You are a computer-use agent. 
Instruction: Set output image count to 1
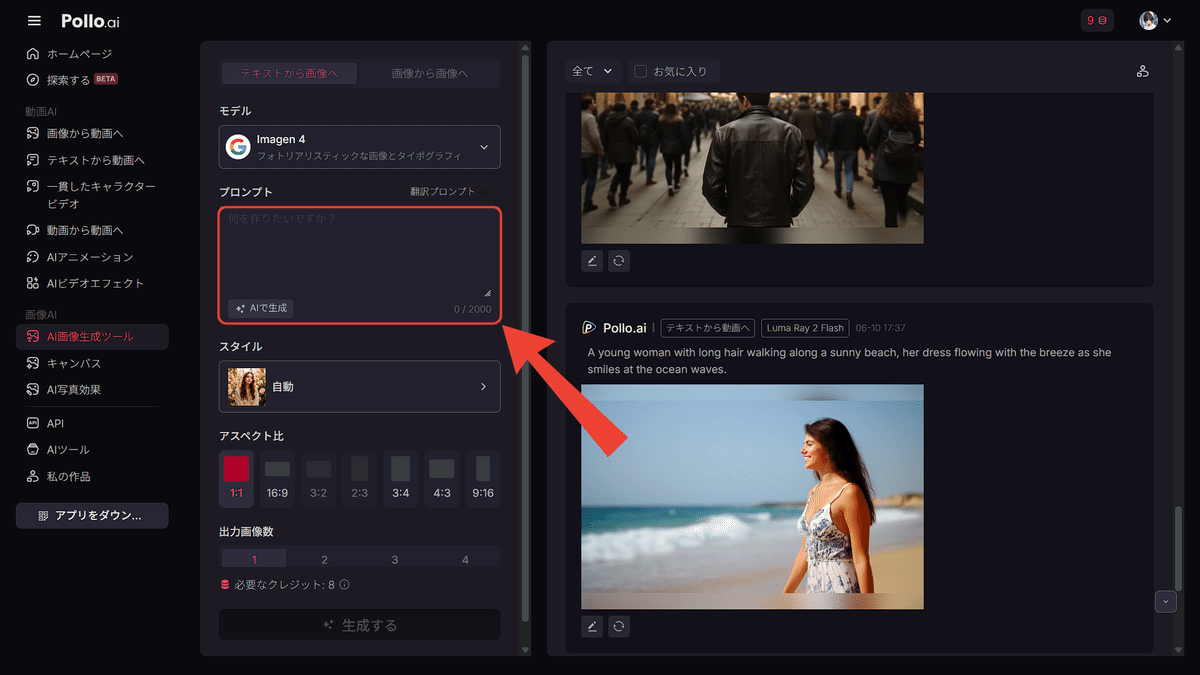click(x=254, y=560)
